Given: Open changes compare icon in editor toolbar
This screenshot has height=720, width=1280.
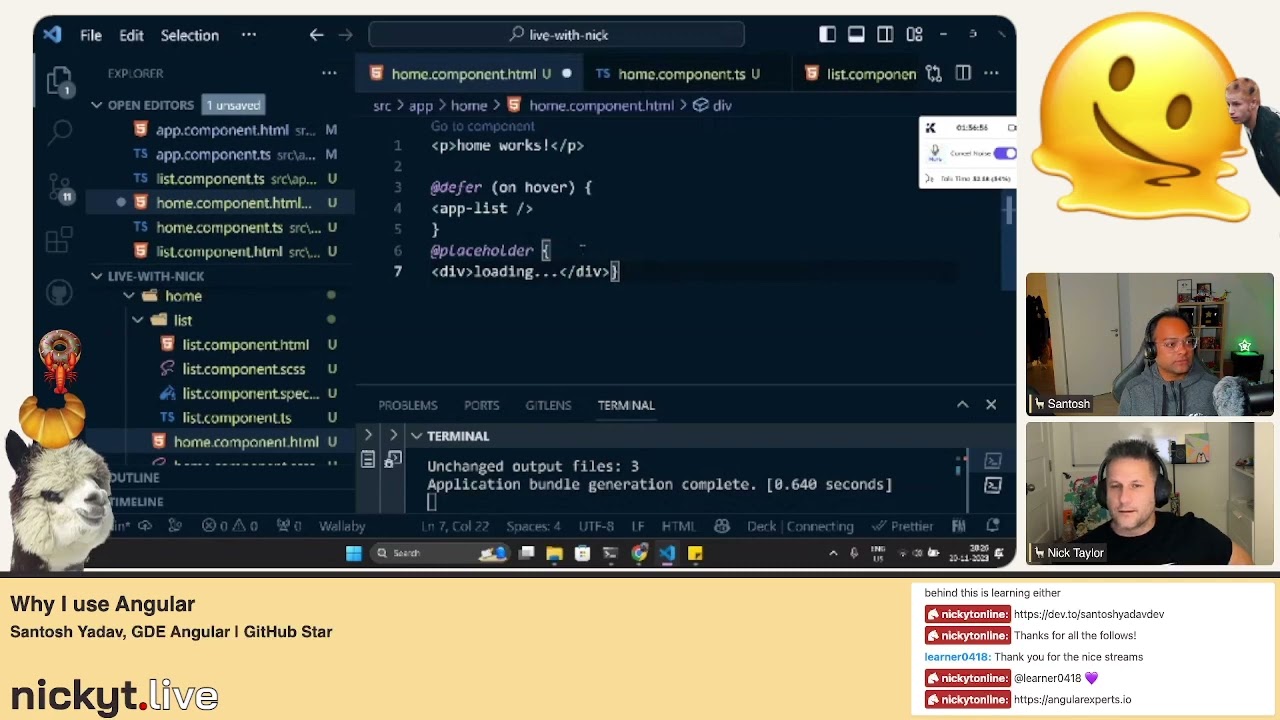Looking at the screenshot, I should coord(933,73).
